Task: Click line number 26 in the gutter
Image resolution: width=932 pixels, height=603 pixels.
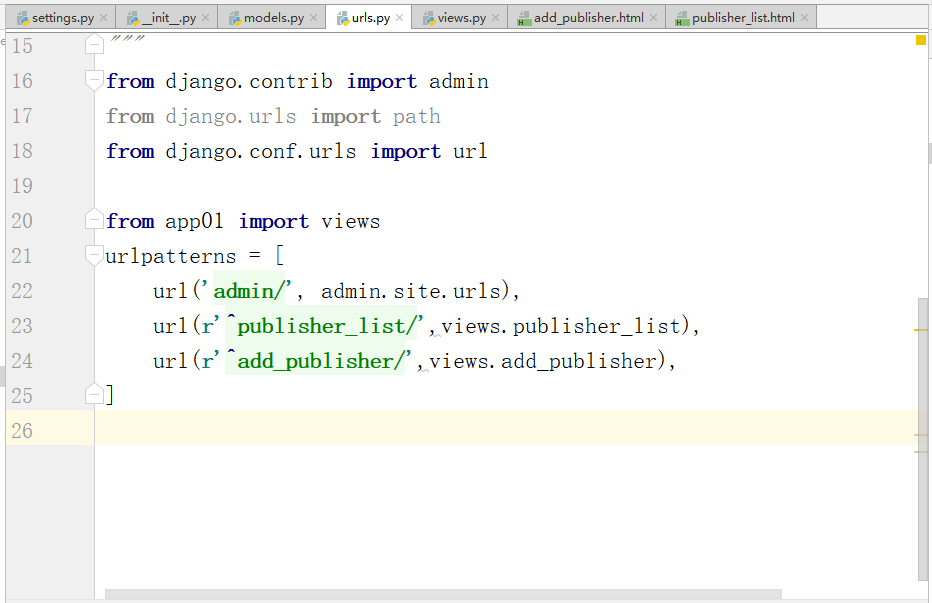Action: tap(22, 431)
